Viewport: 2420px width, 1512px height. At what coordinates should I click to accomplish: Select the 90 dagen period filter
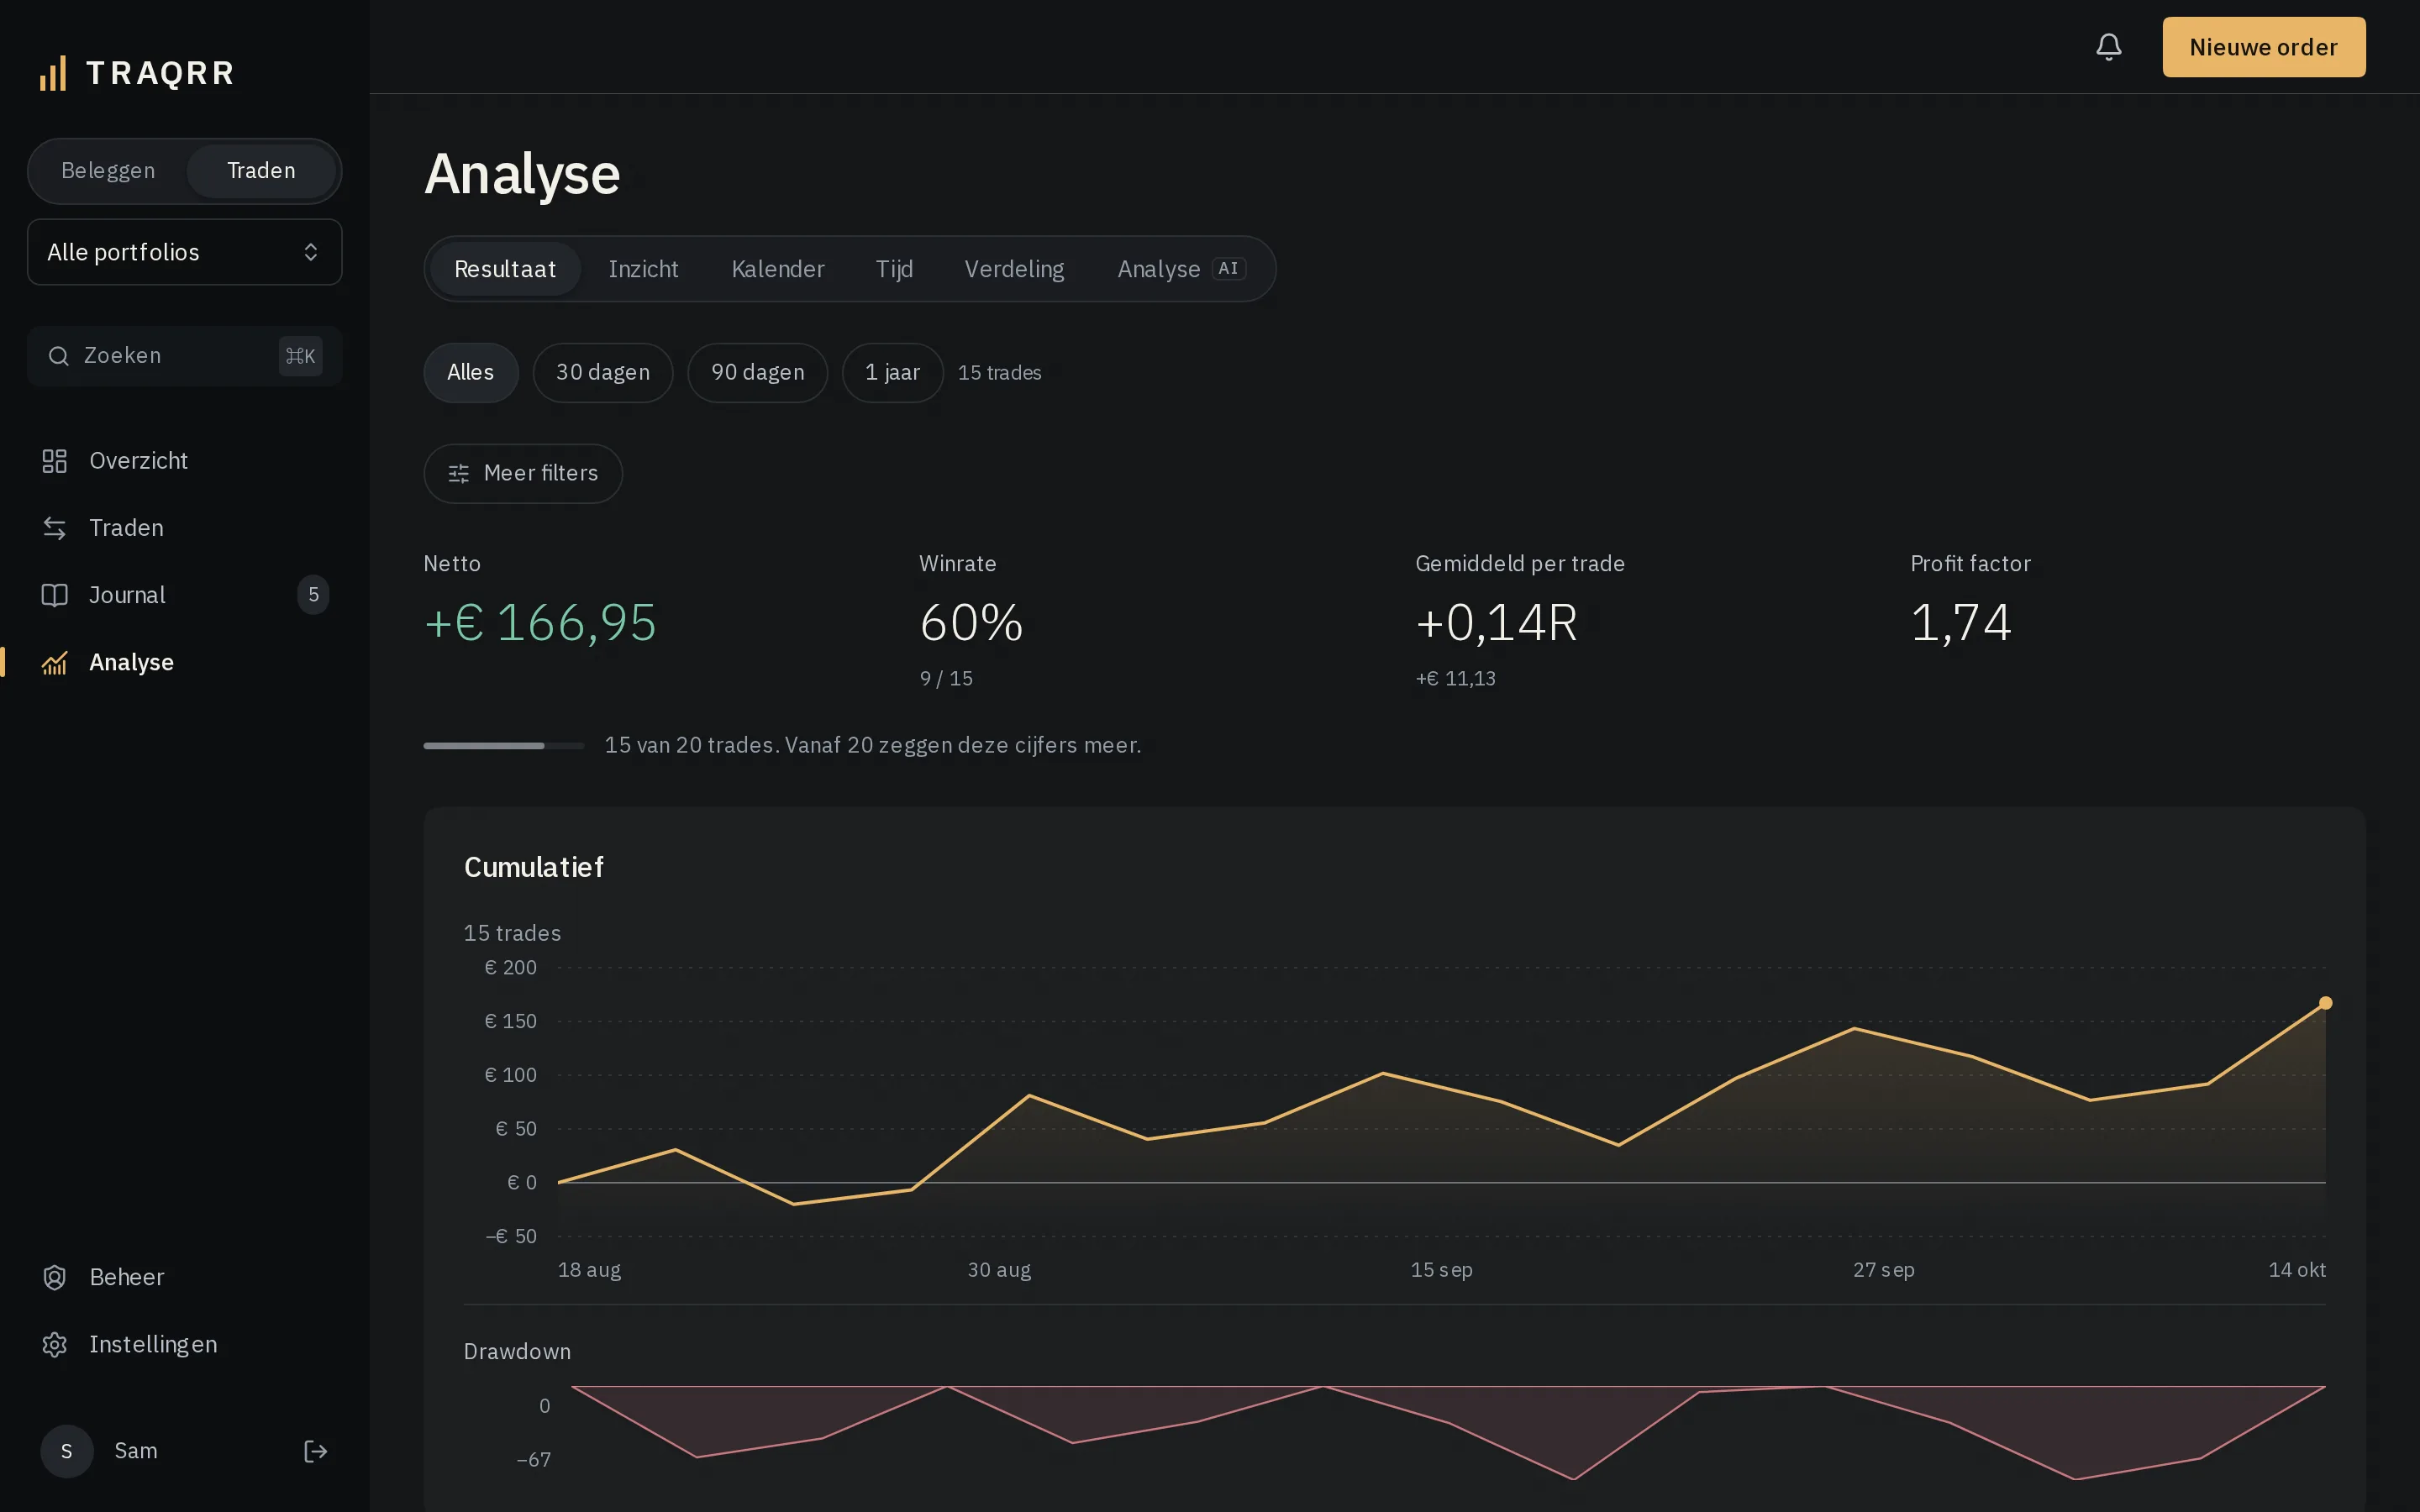758,373
